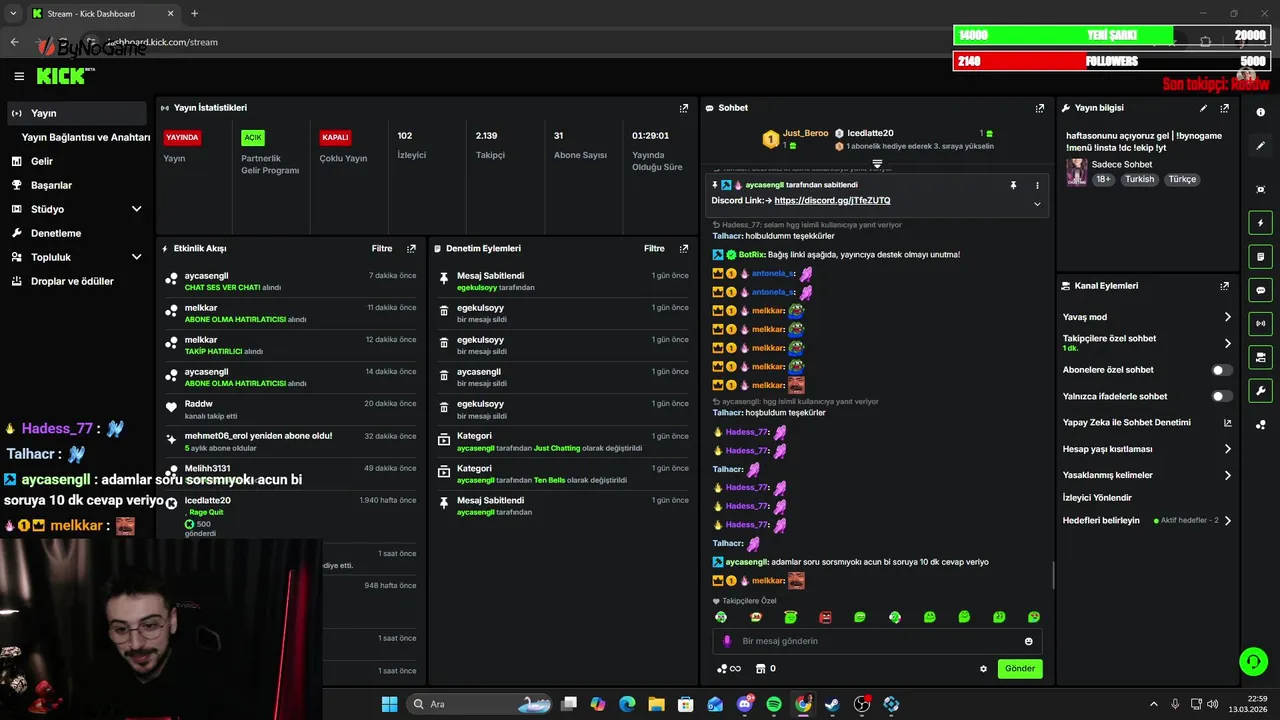The width and height of the screenshot is (1280, 720).
Task: Edit stream info with the pencil in Yayın bilgisi
Action: point(1203,108)
